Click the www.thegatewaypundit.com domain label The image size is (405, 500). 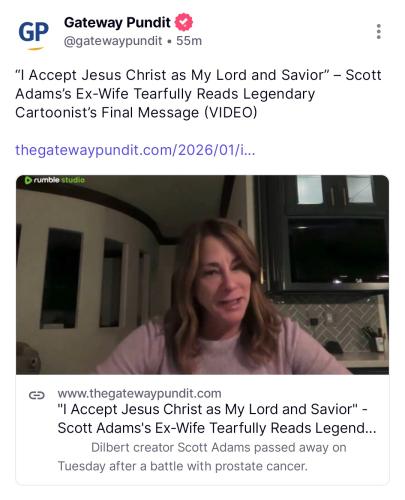pos(139,393)
